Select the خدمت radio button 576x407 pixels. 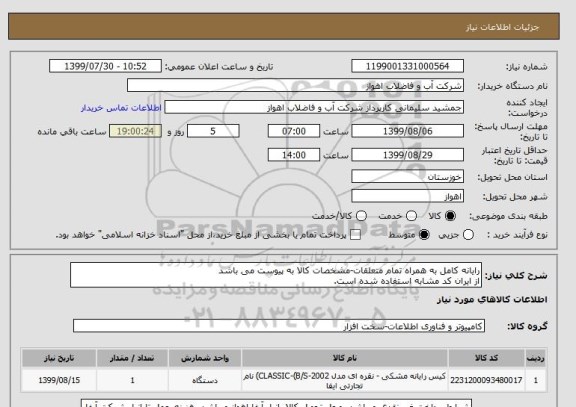[x=411, y=216]
